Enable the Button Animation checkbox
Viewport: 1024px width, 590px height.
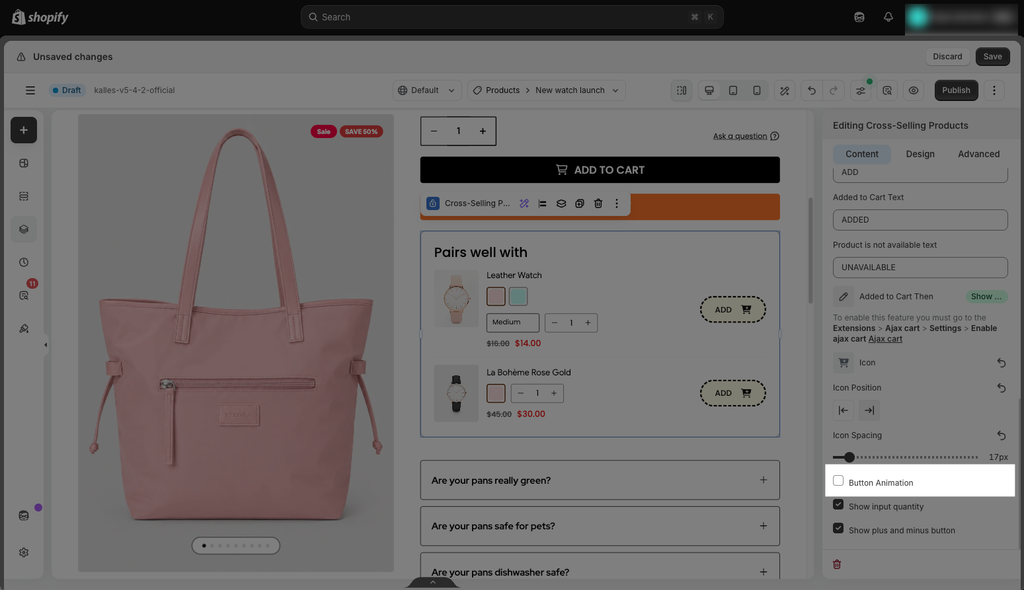(x=838, y=481)
